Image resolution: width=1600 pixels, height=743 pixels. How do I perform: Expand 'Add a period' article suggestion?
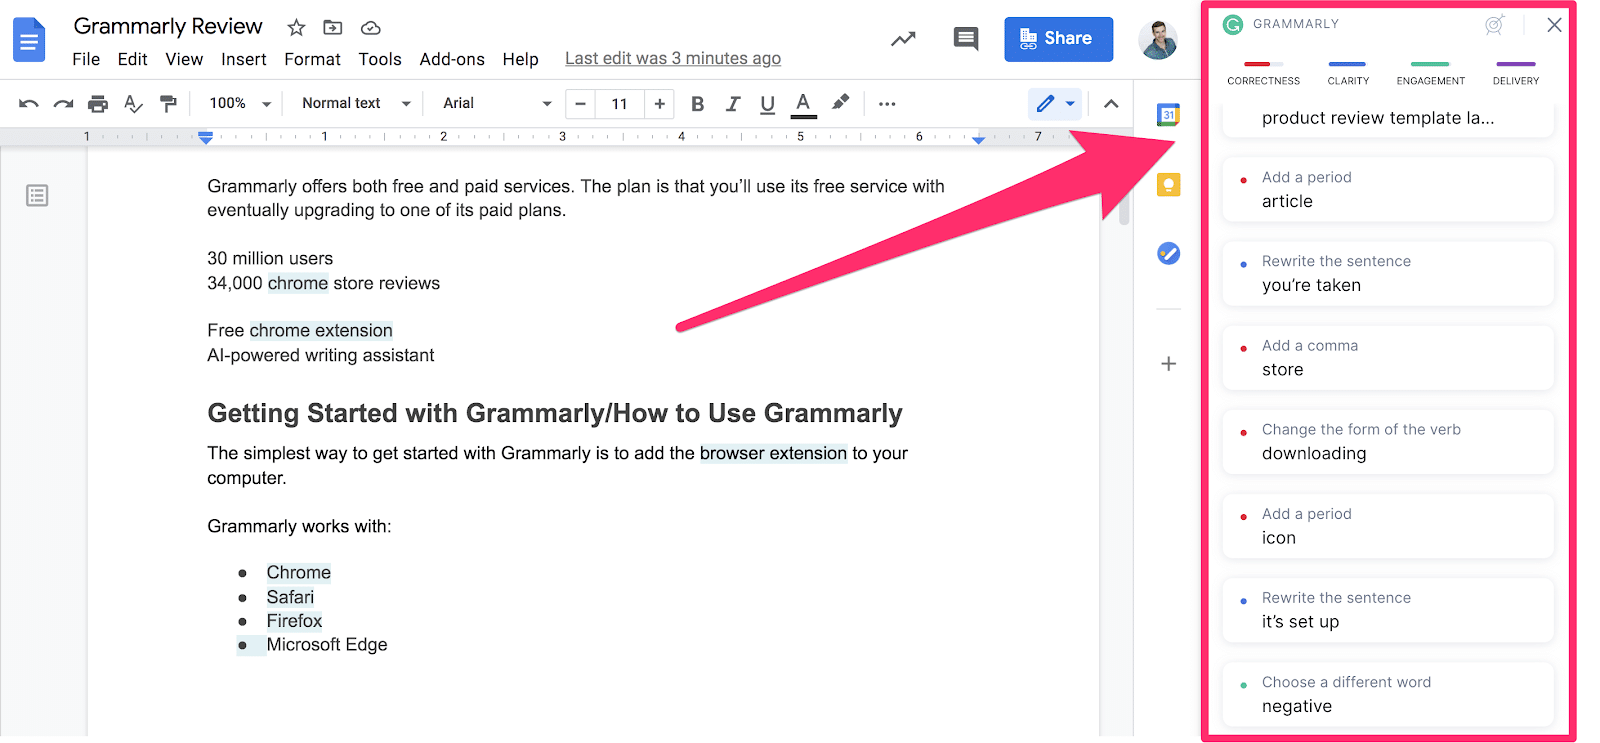(x=1388, y=189)
